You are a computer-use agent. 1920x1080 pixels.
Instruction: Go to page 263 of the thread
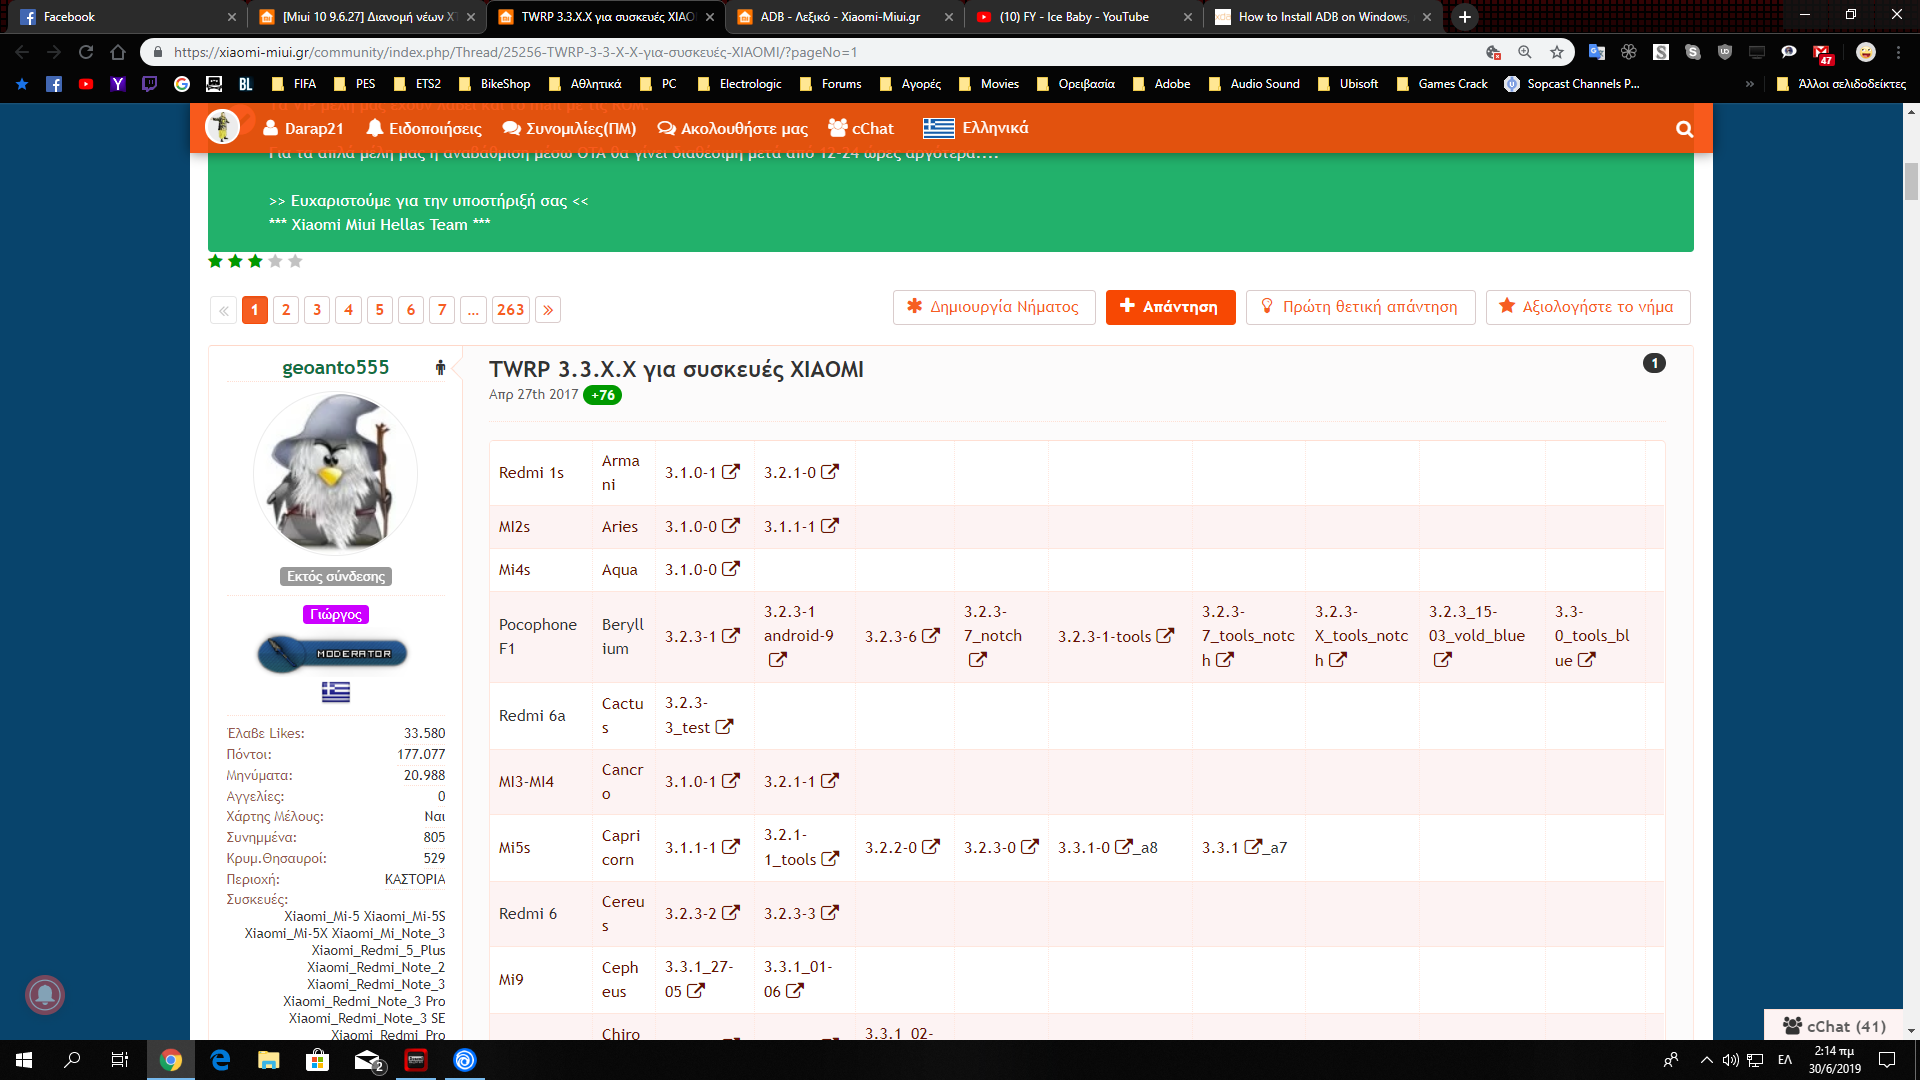click(510, 310)
